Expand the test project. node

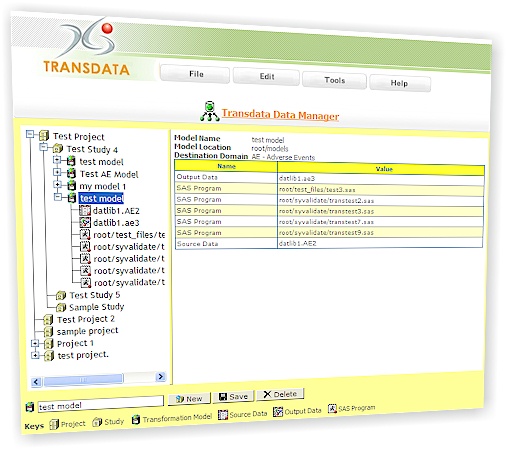35,355
